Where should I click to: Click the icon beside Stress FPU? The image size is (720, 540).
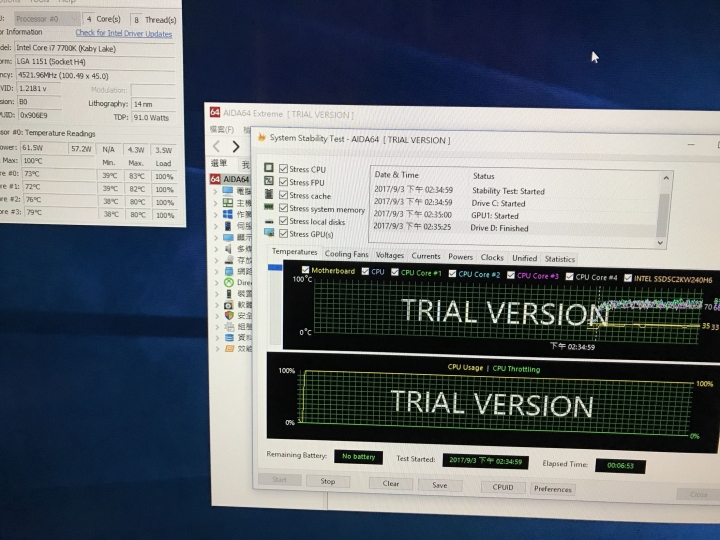pyautogui.click(x=269, y=181)
